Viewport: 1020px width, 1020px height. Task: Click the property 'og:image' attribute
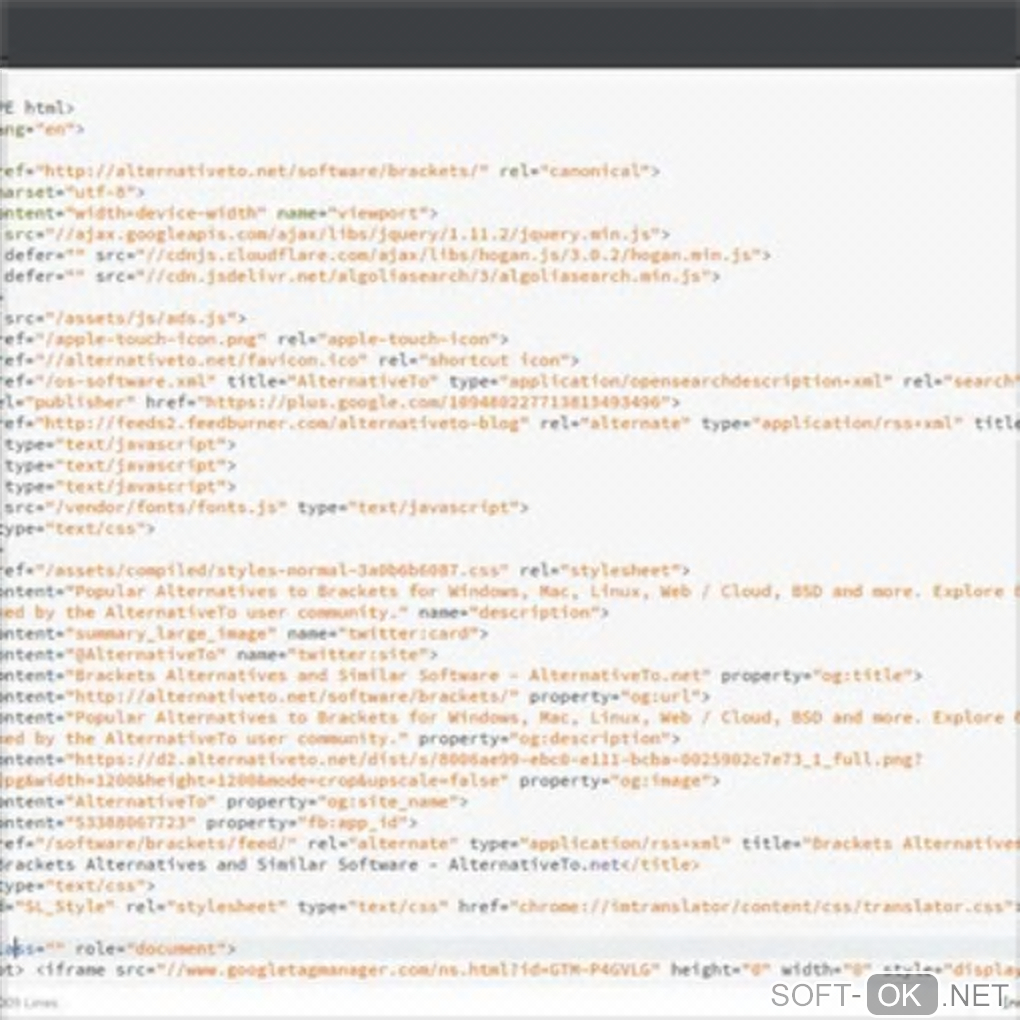pos(614,781)
